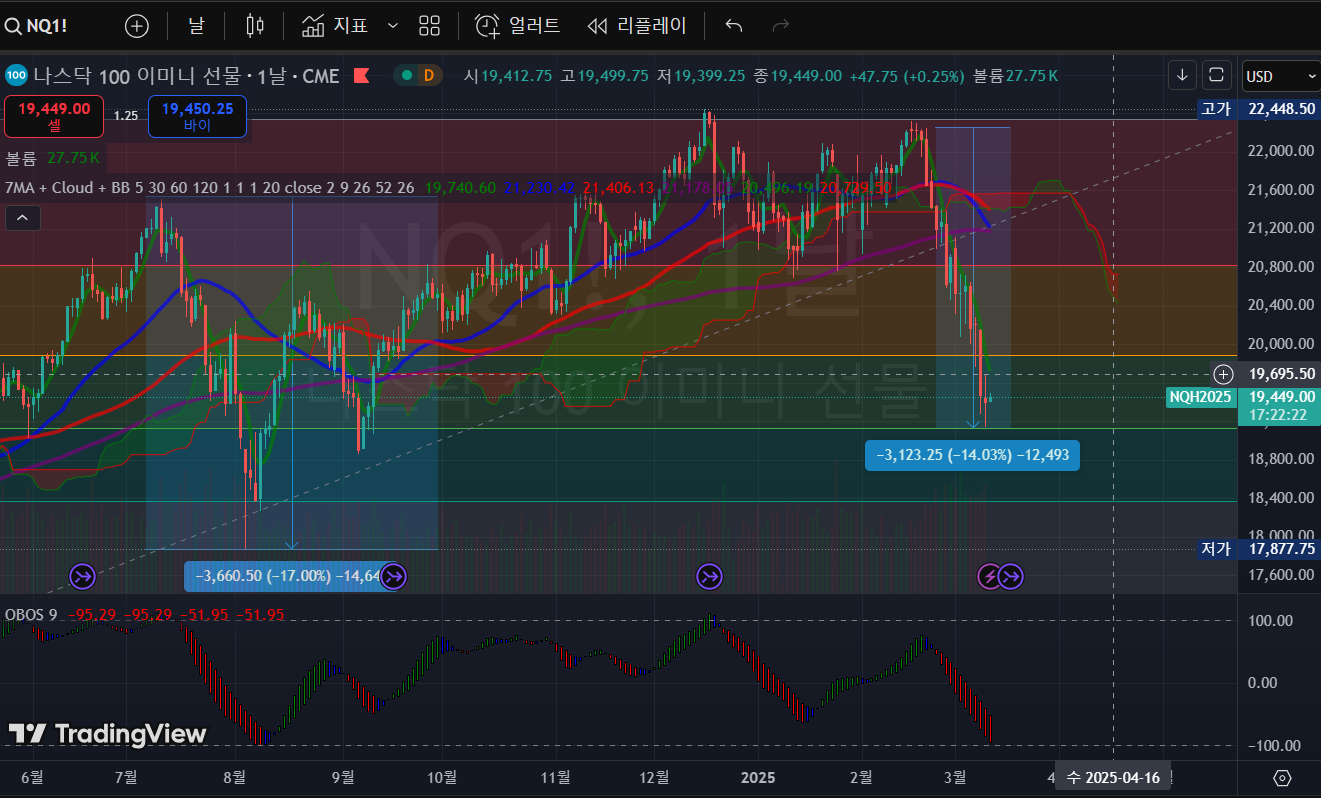The width and height of the screenshot is (1321, 798).
Task: Click the down-arrow pane button beside fullscreen
Action: click(1182, 75)
